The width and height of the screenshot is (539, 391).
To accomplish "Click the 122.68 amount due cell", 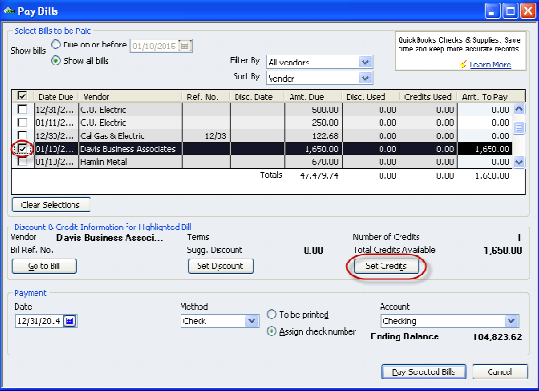I will click(x=313, y=136).
